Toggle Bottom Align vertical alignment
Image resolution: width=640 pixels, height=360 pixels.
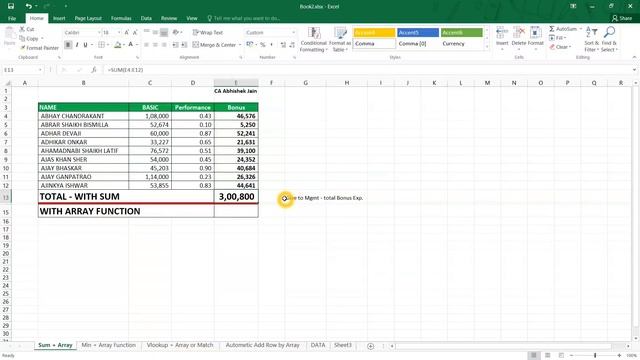tap(164, 32)
